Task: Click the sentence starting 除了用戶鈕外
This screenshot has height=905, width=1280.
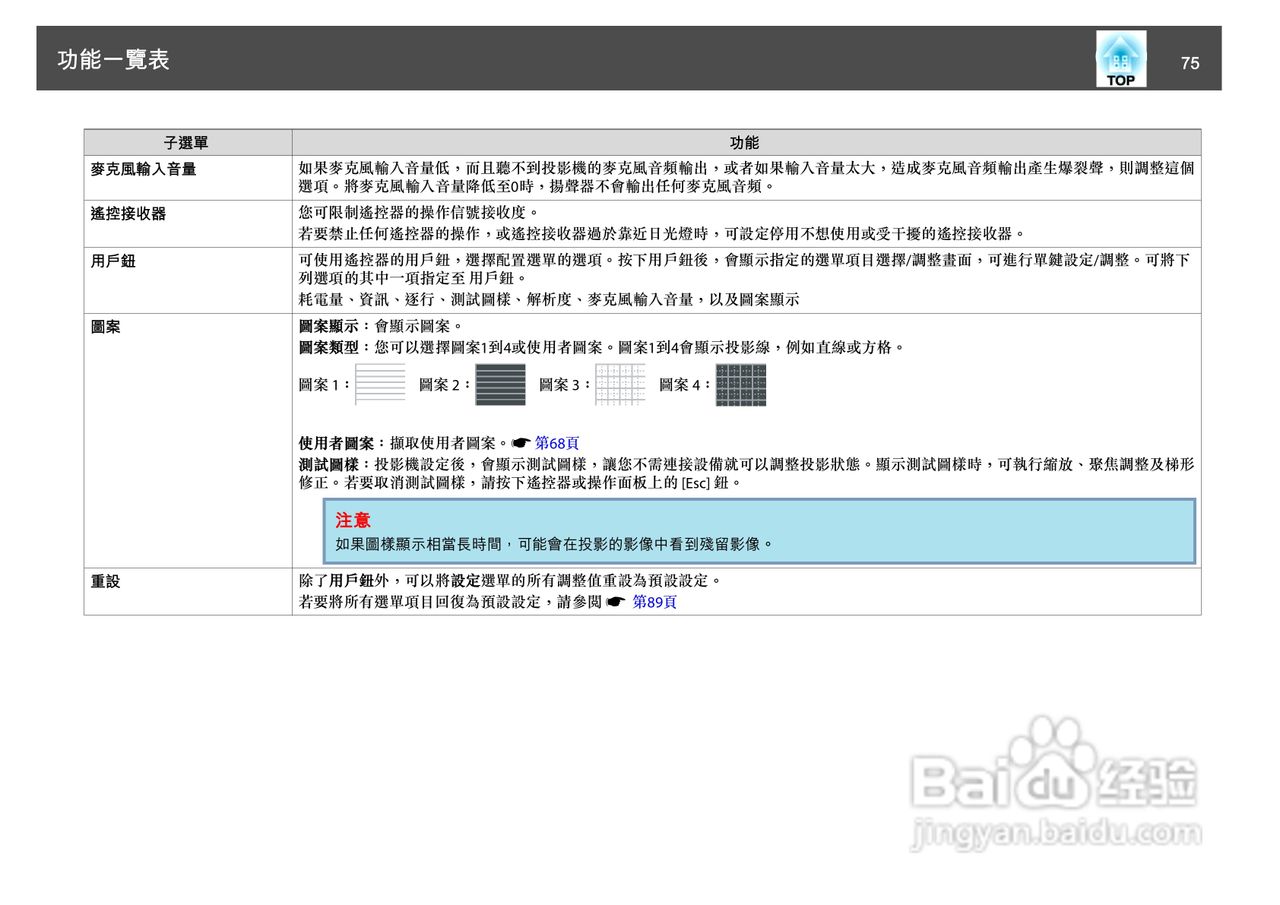Action: coord(510,581)
